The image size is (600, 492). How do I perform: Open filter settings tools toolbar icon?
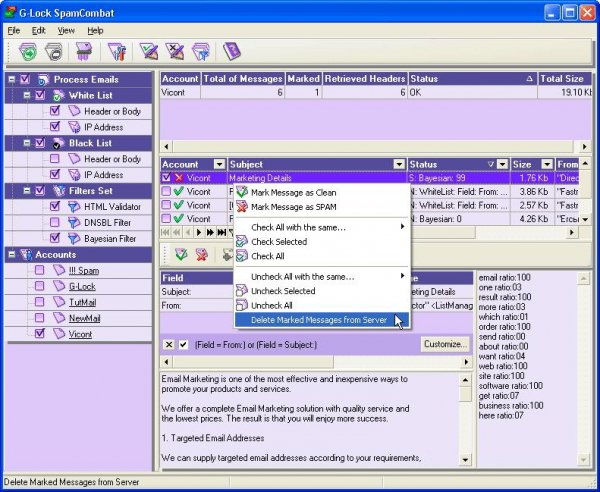tap(117, 51)
